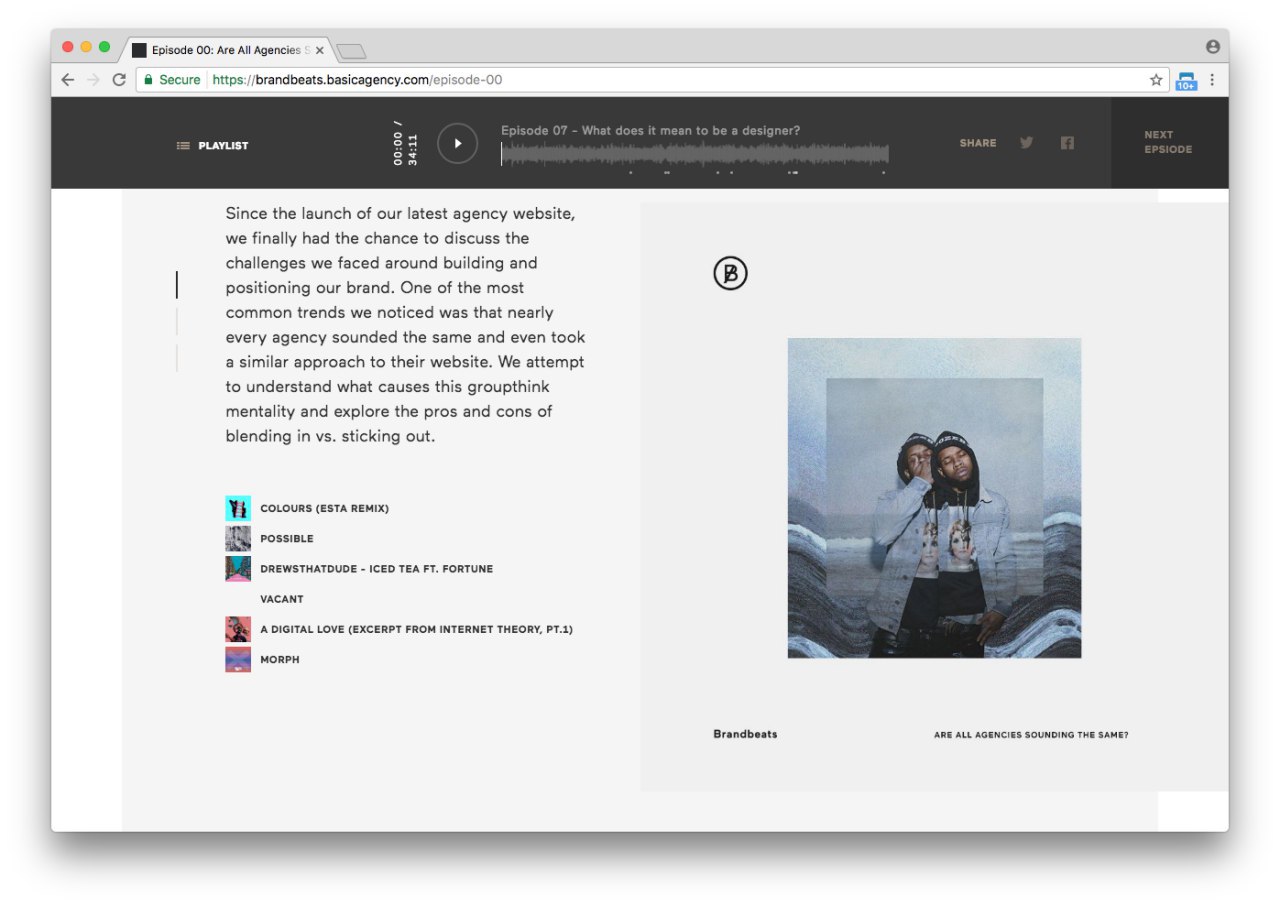
Task: Reload the page
Action: (x=119, y=80)
